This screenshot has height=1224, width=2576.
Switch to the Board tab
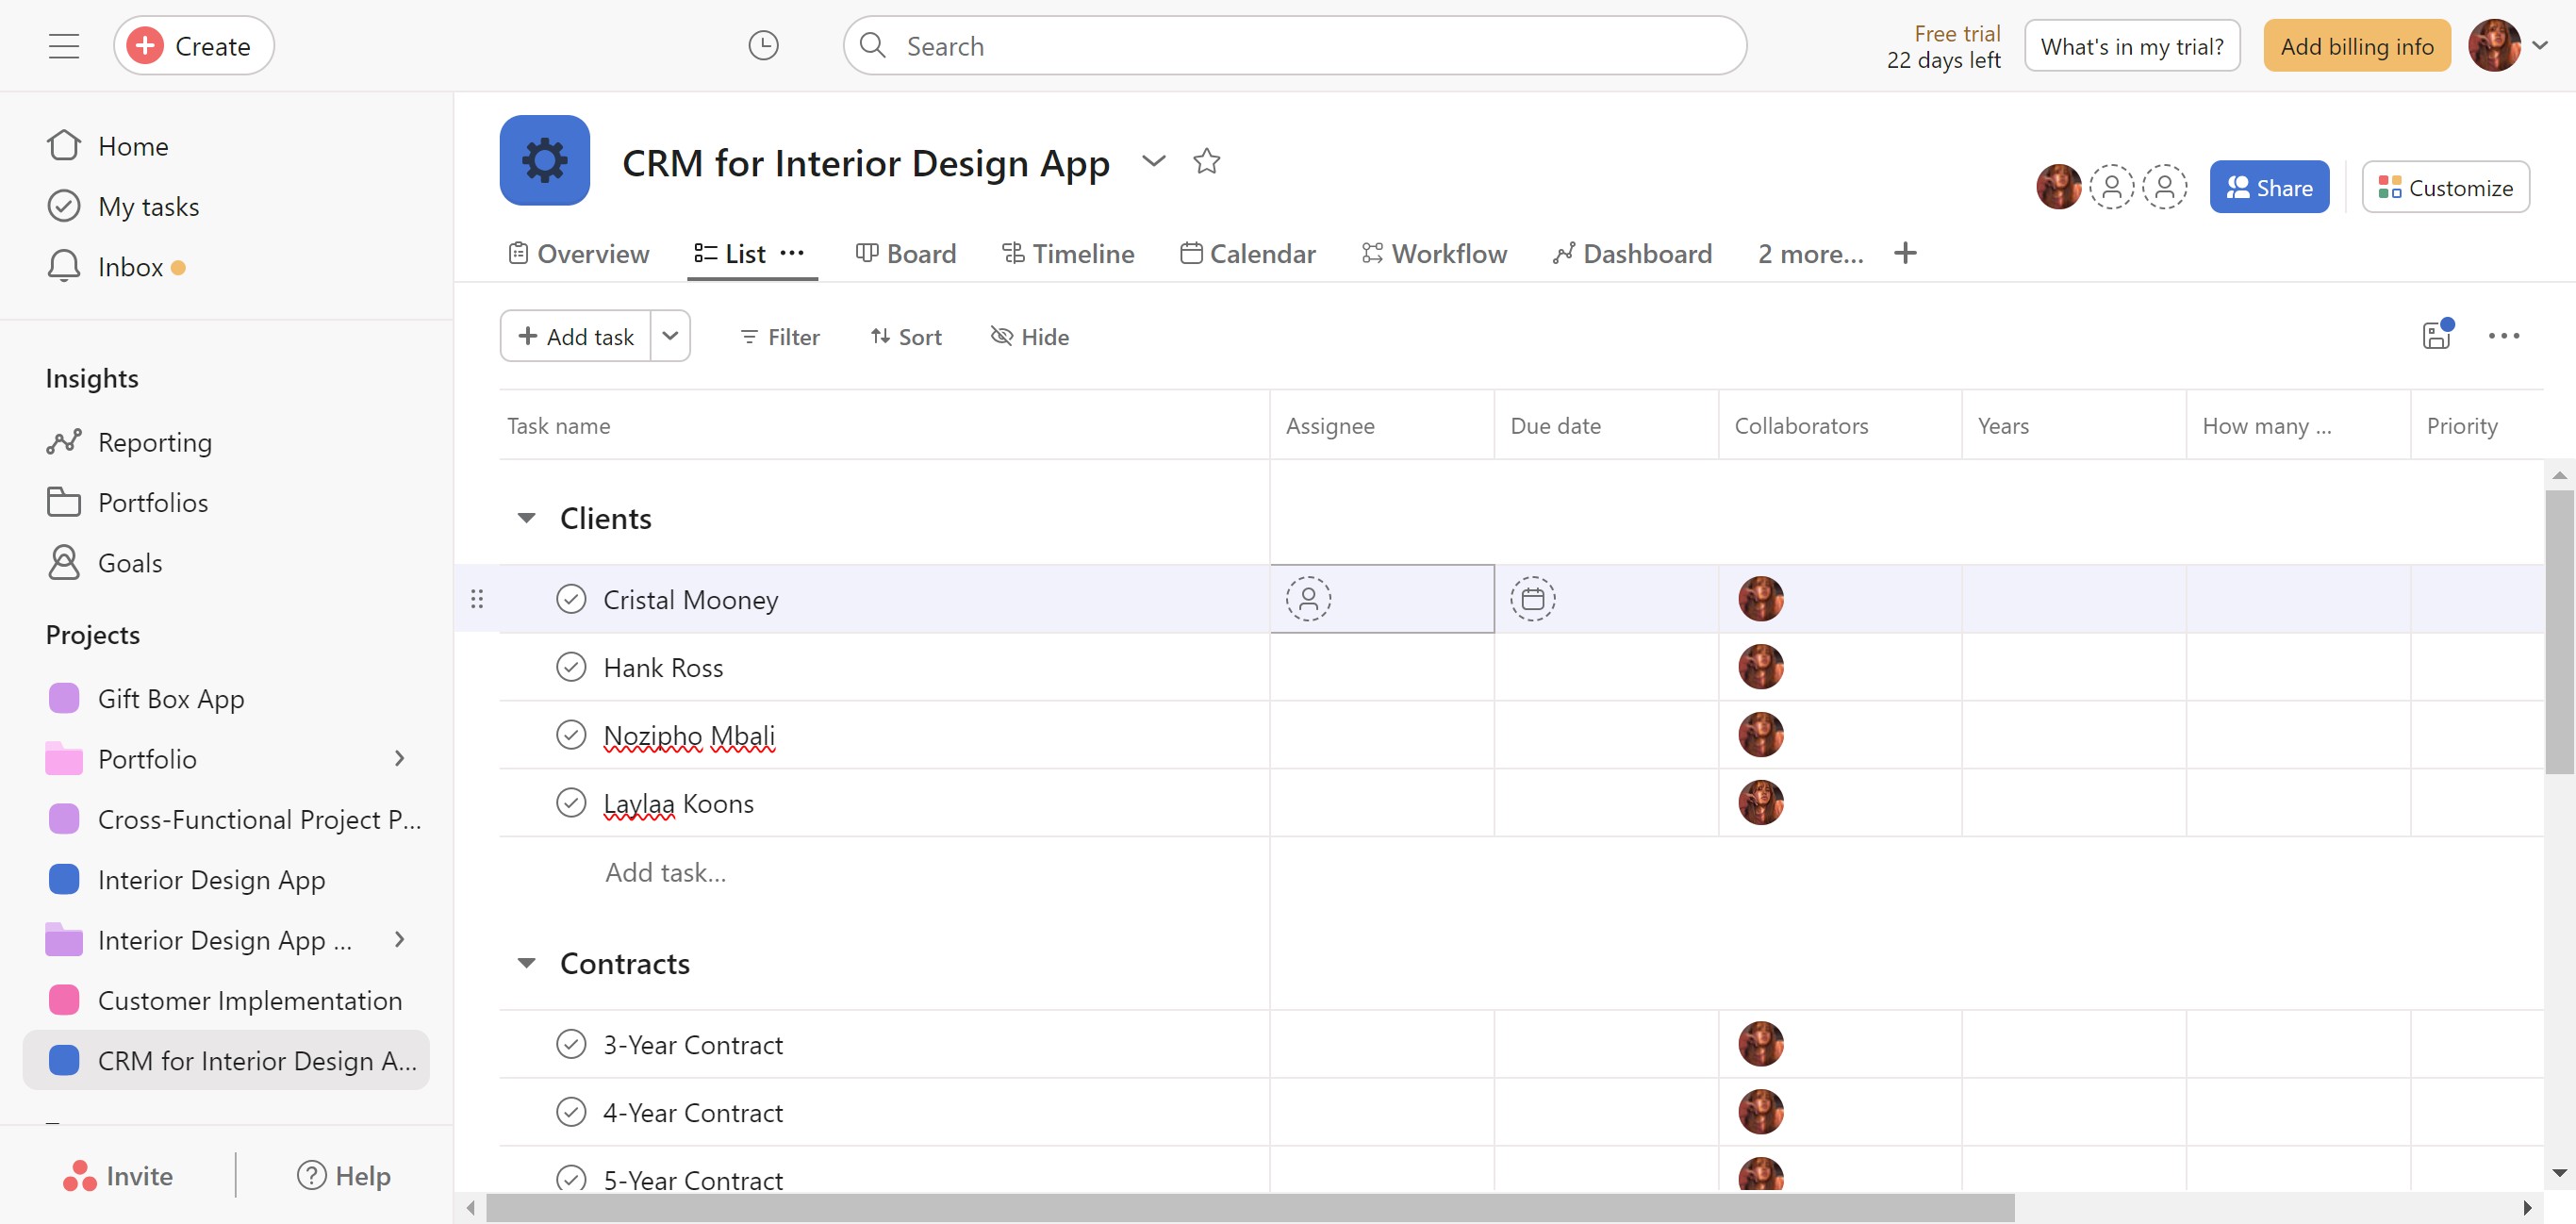click(x=906, y=254)
